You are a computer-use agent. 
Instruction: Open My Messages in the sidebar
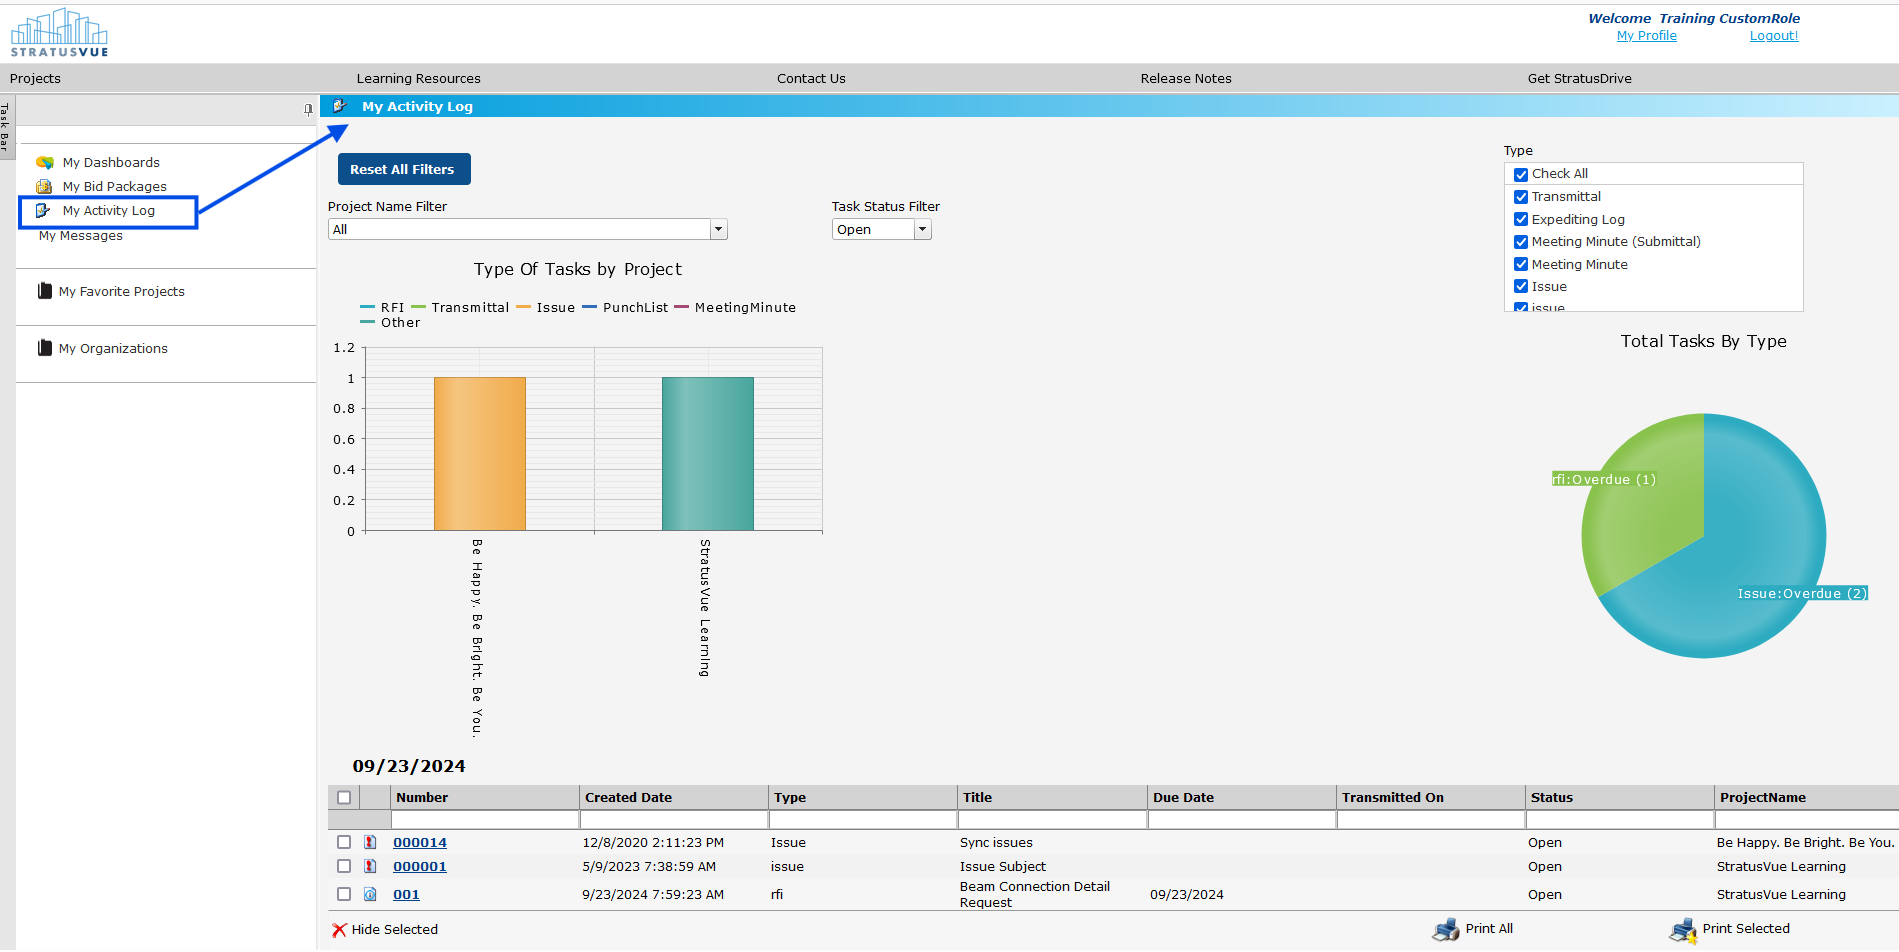pos(81,236)
